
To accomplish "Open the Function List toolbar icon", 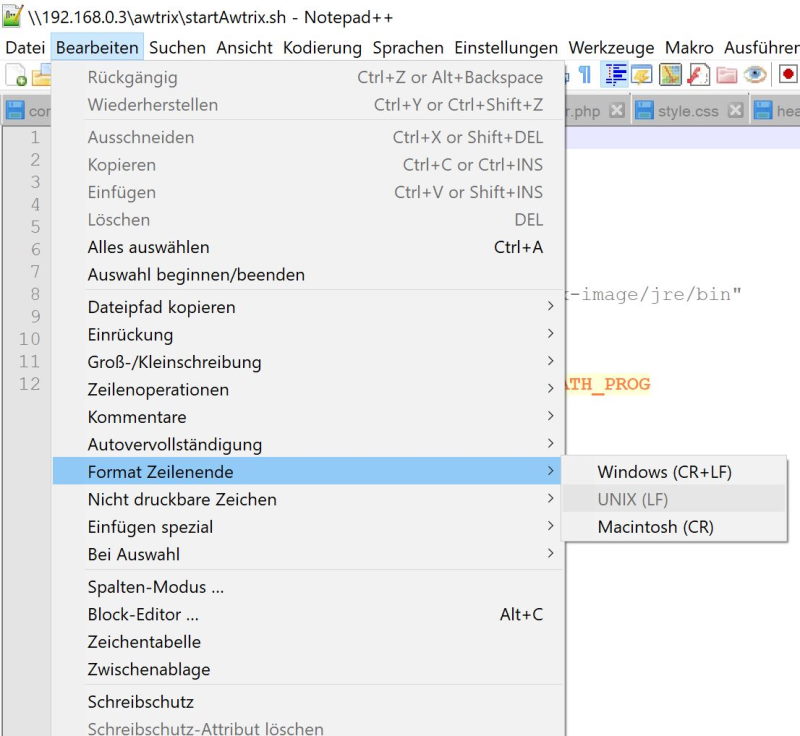I will pyautogui.click(x=698, y=76).
